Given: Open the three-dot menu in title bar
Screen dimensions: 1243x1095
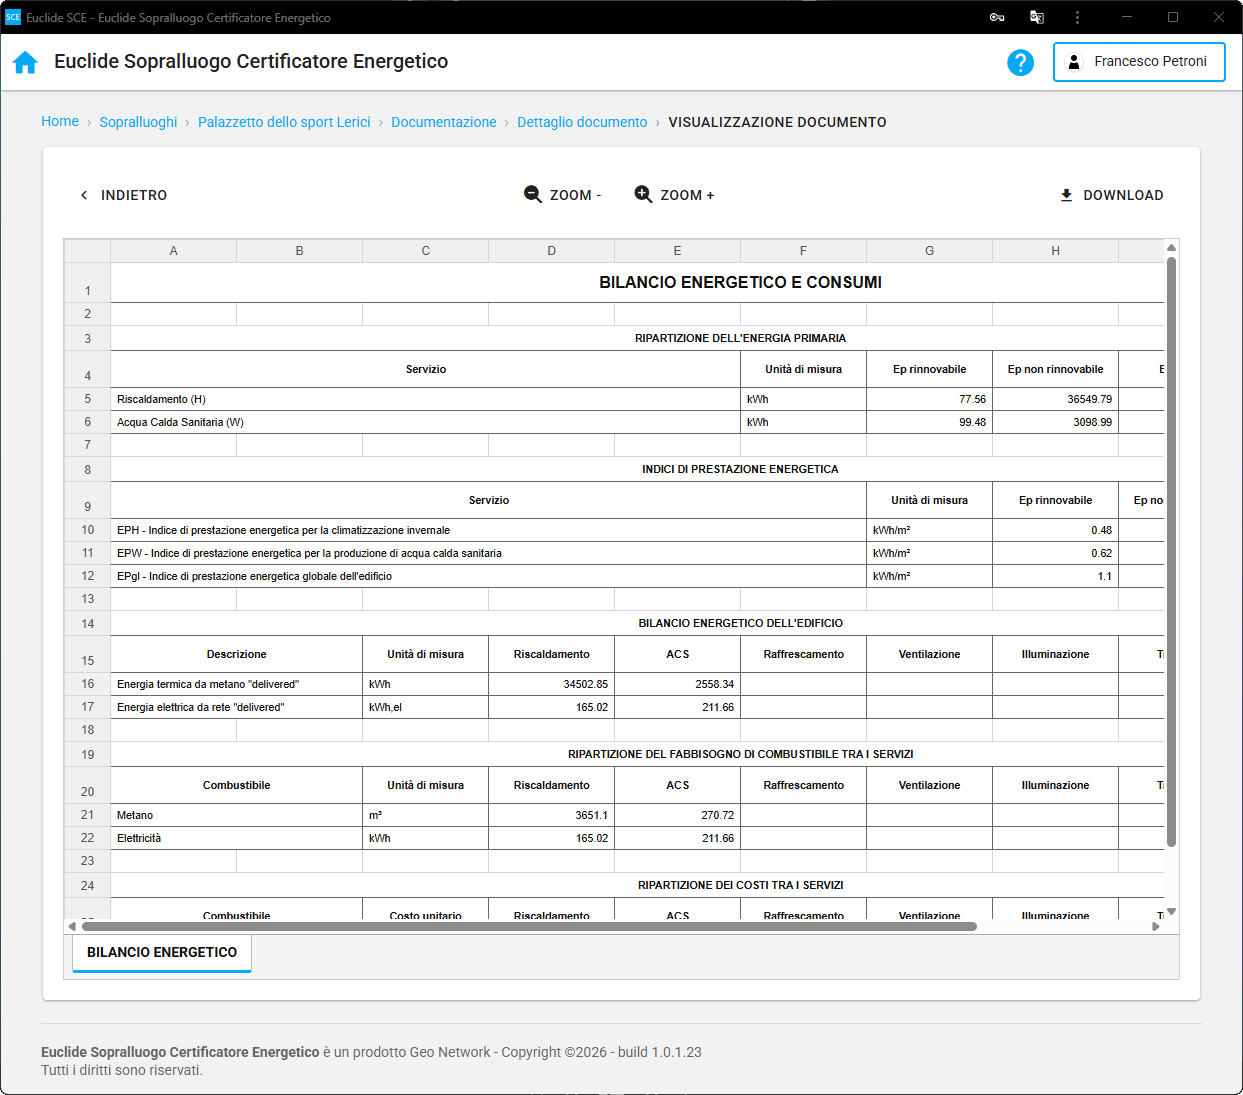Looking at the screenshot, I should 1077,17.
